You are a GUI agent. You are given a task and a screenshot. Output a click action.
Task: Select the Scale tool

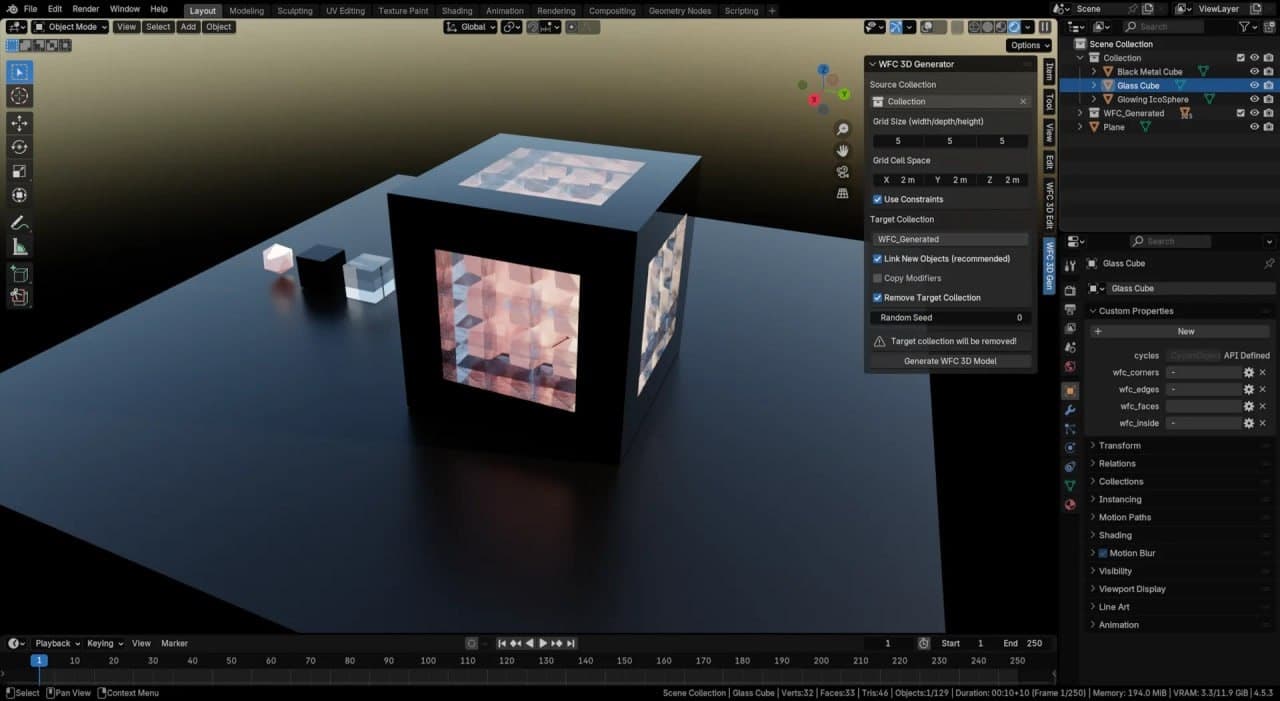(x=19, y=171)
